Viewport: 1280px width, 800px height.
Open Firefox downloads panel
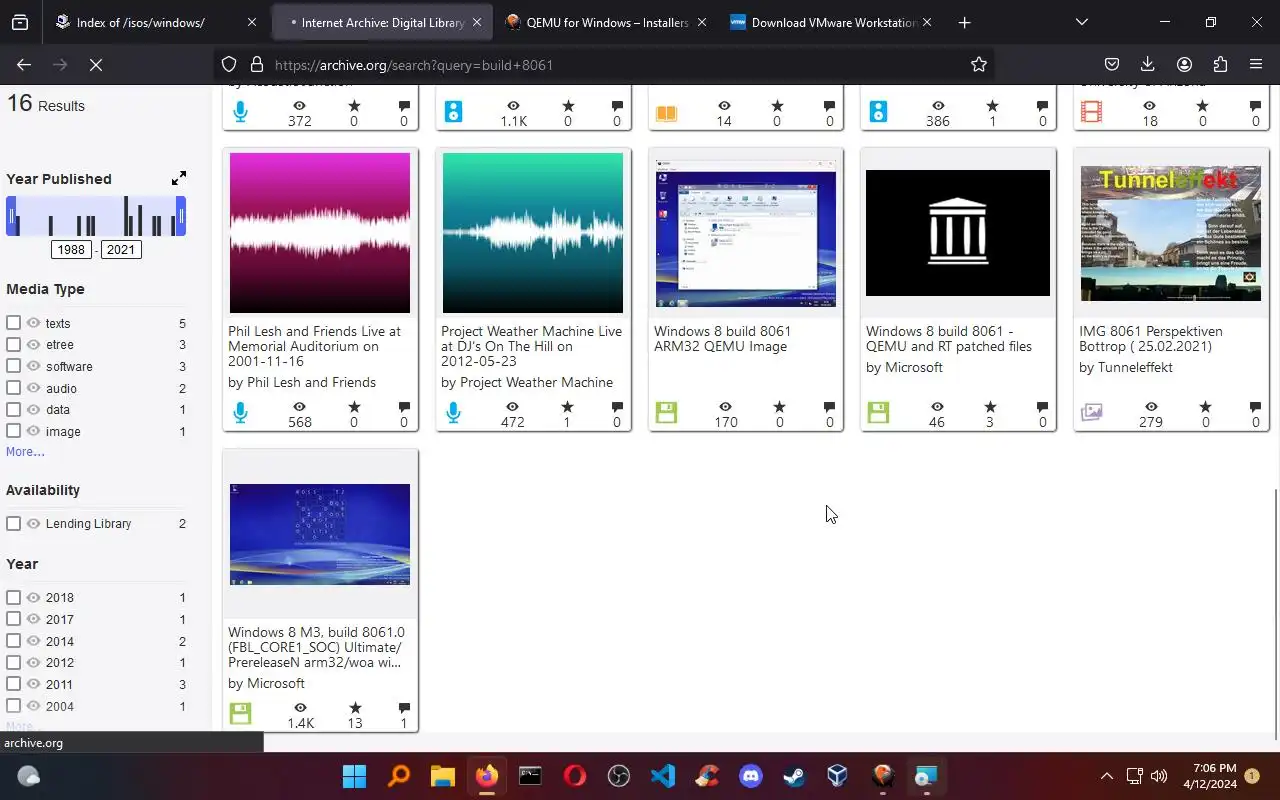tap(1148, 64)
